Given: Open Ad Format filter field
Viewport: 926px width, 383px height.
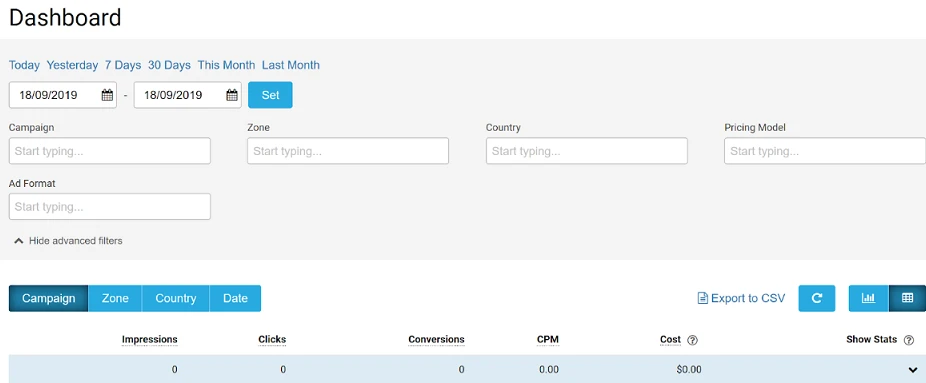Looking at the screenshot, I should [110, 207].
